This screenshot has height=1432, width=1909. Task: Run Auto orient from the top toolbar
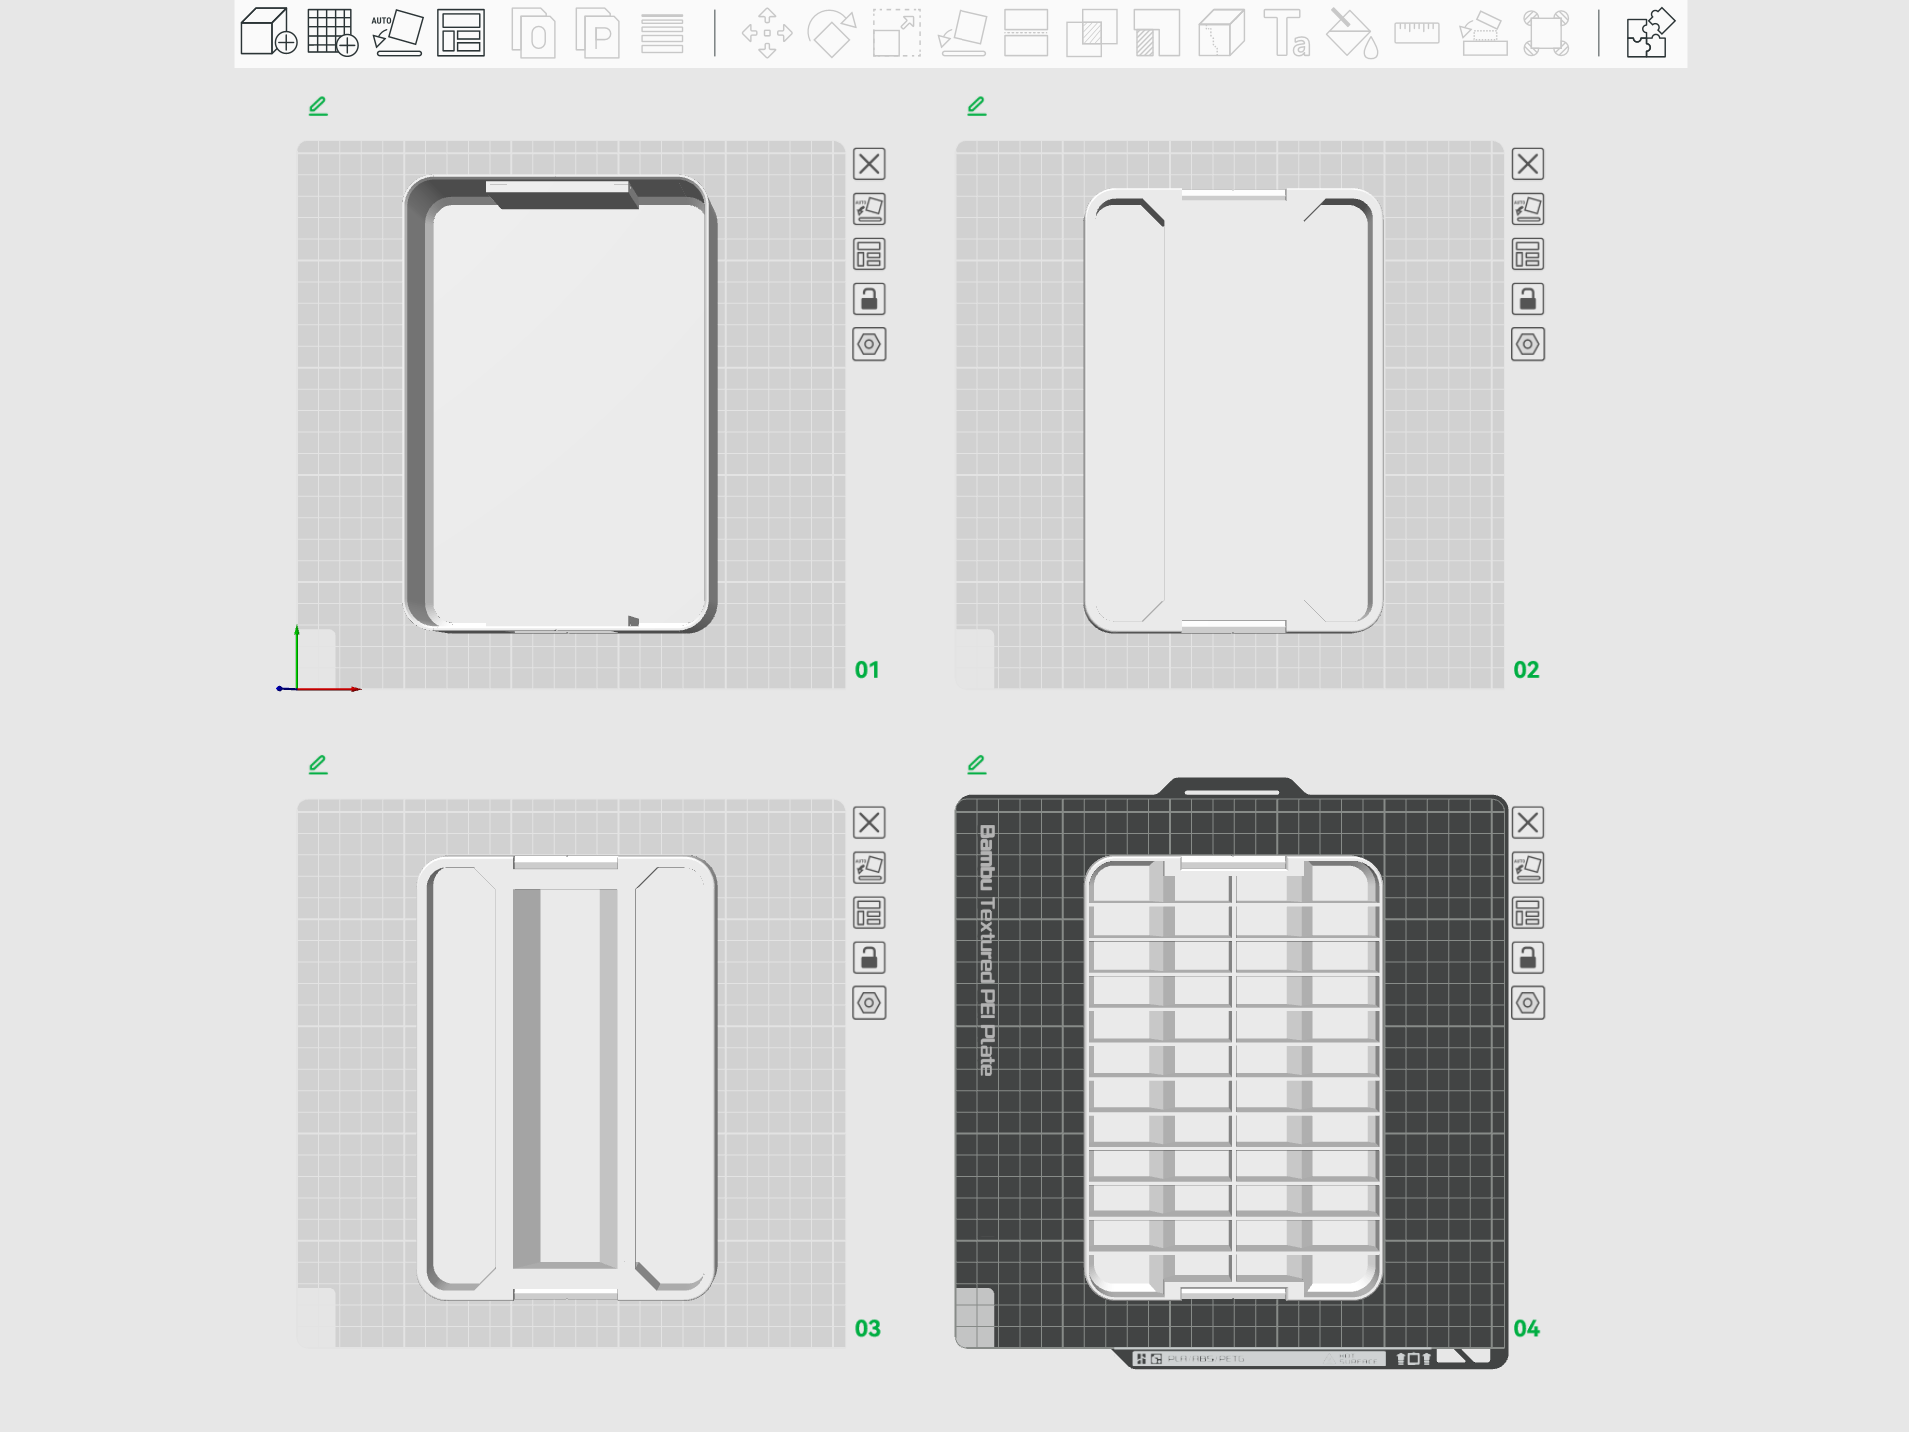pyautogui.click(x=397, y=32)
